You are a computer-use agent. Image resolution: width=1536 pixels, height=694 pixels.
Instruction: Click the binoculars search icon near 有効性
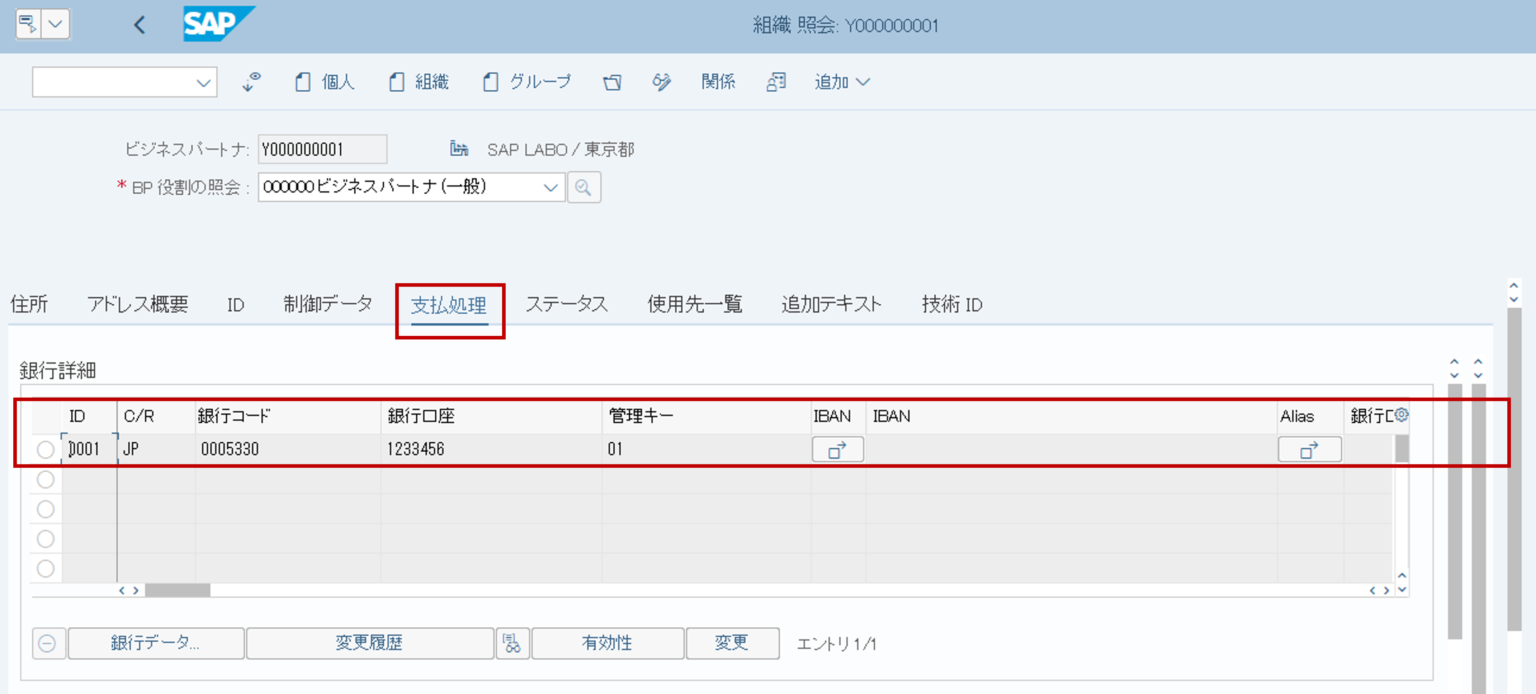click(x=513, y=643)
